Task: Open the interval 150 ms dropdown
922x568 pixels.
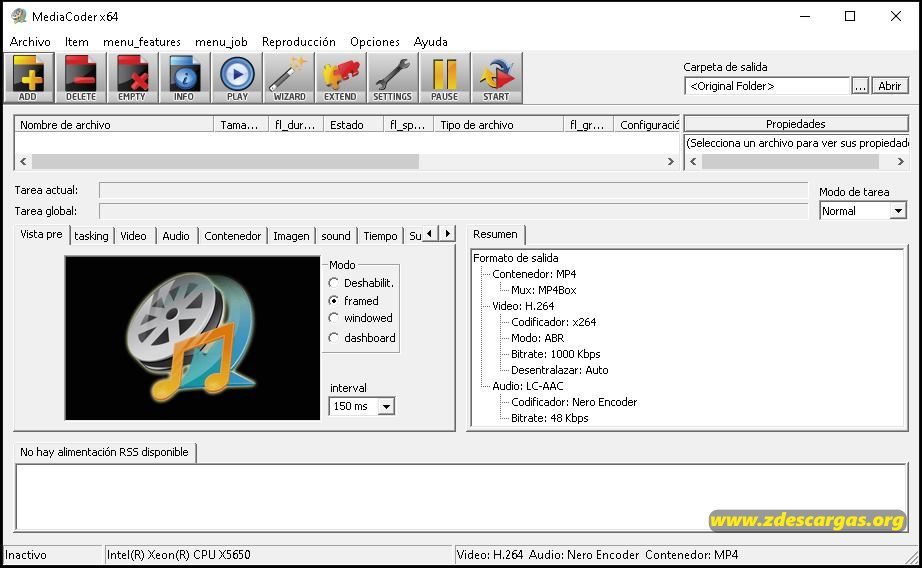Action: pyautogui.click(x=386, y=406)
